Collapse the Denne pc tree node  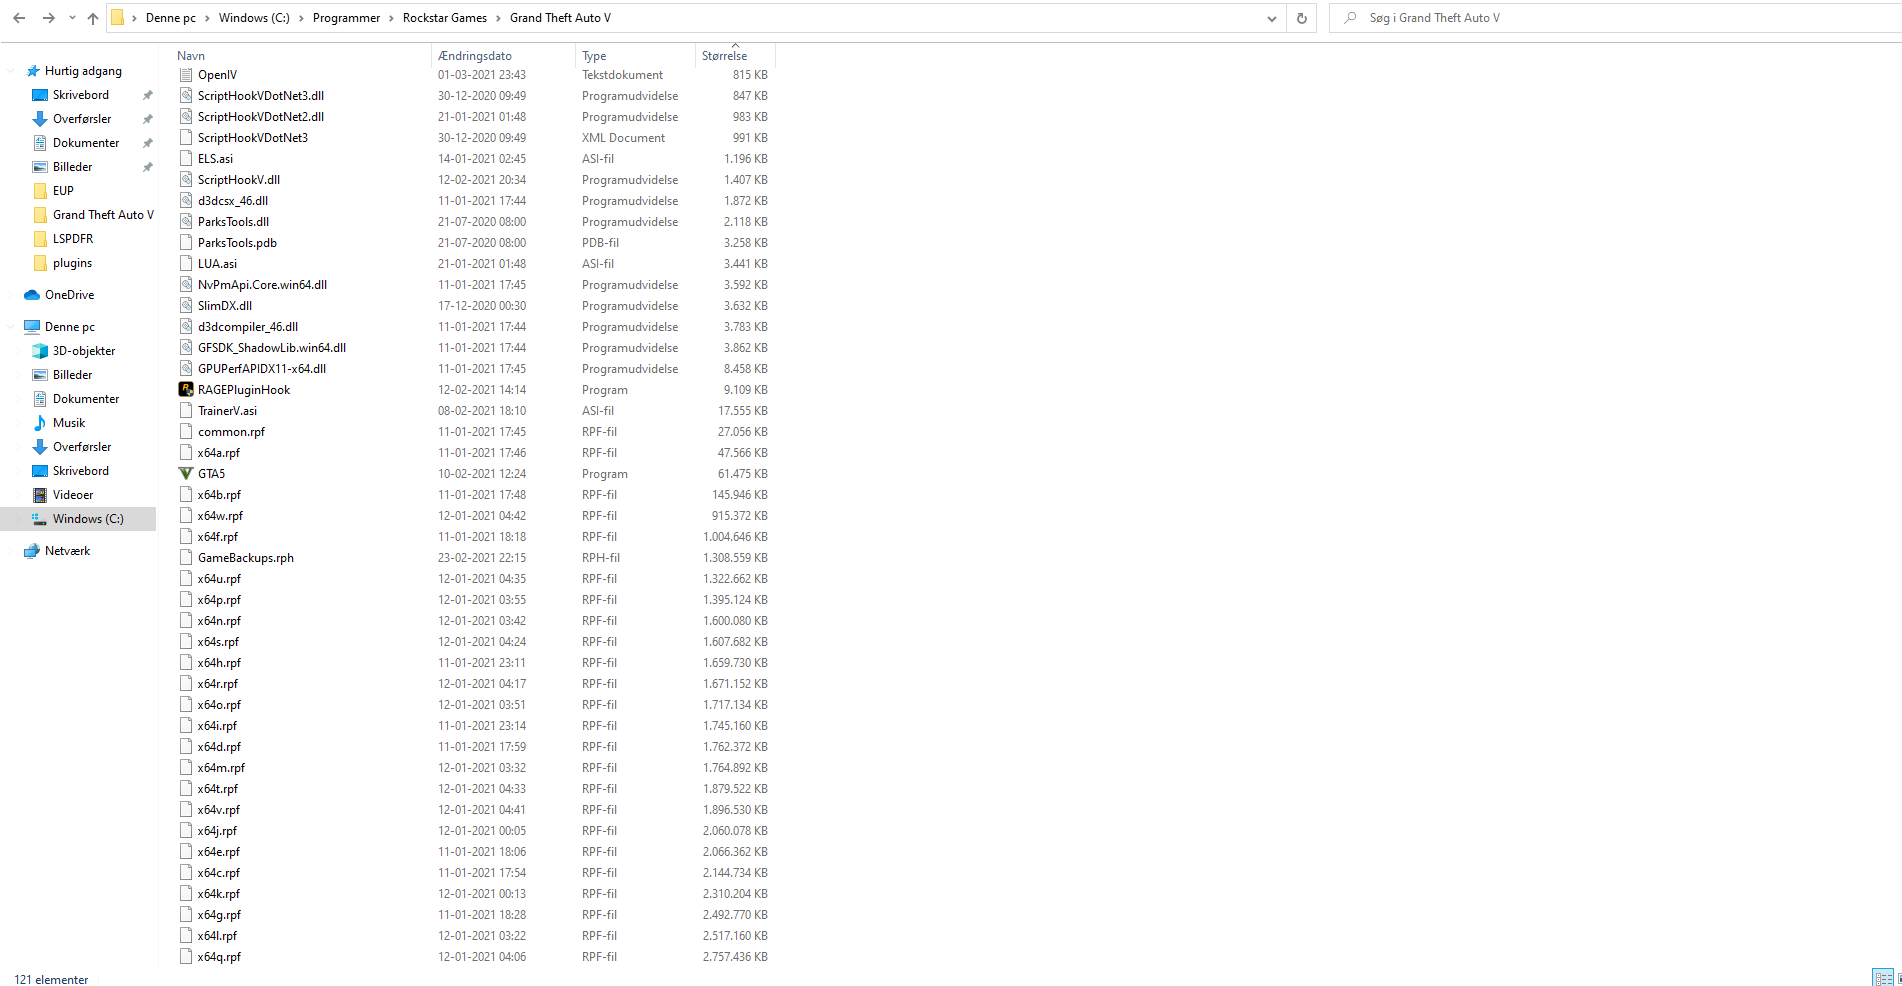point(11,327)
